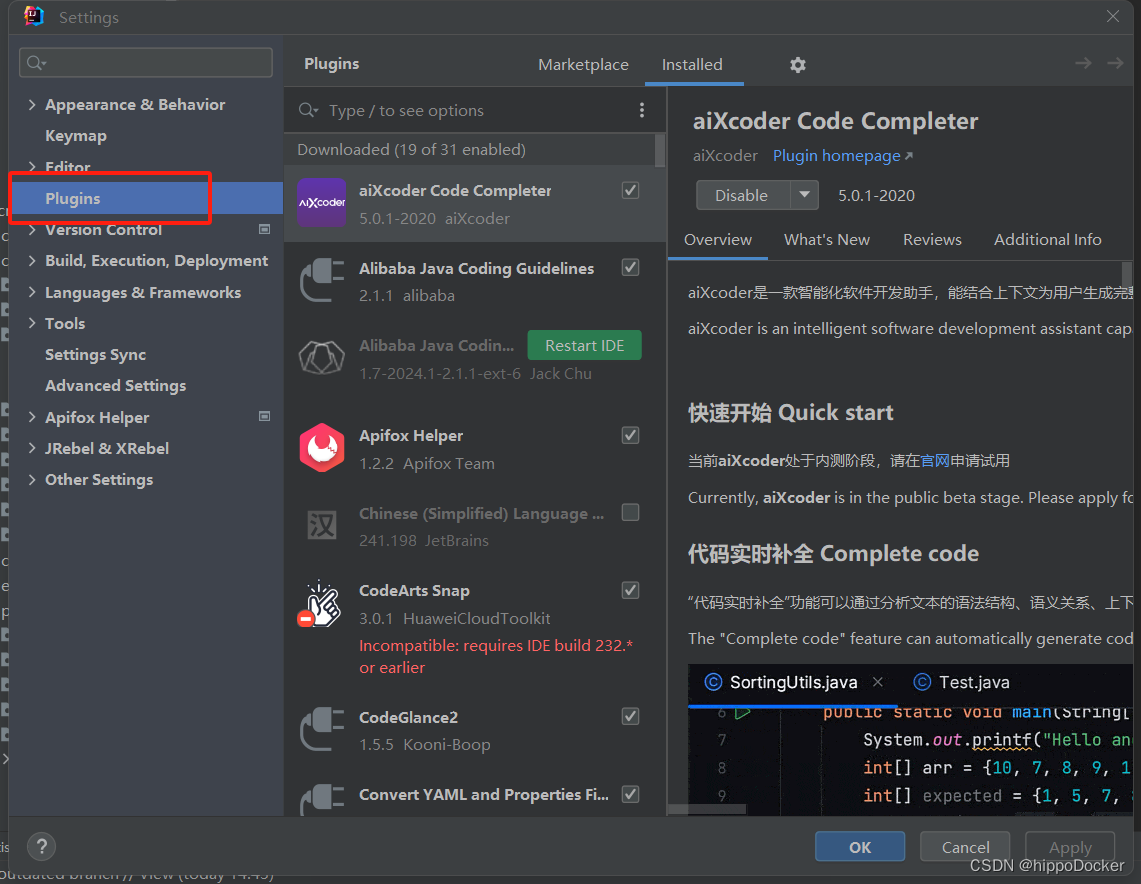1141x884 pixels.
Task: Click the forward navigation arrow
Action: tap(1115, 63)
